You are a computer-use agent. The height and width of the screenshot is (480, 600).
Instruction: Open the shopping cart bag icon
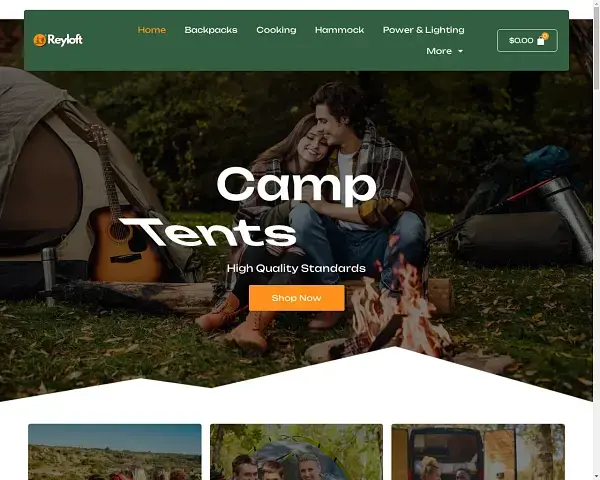coord(541,41)
